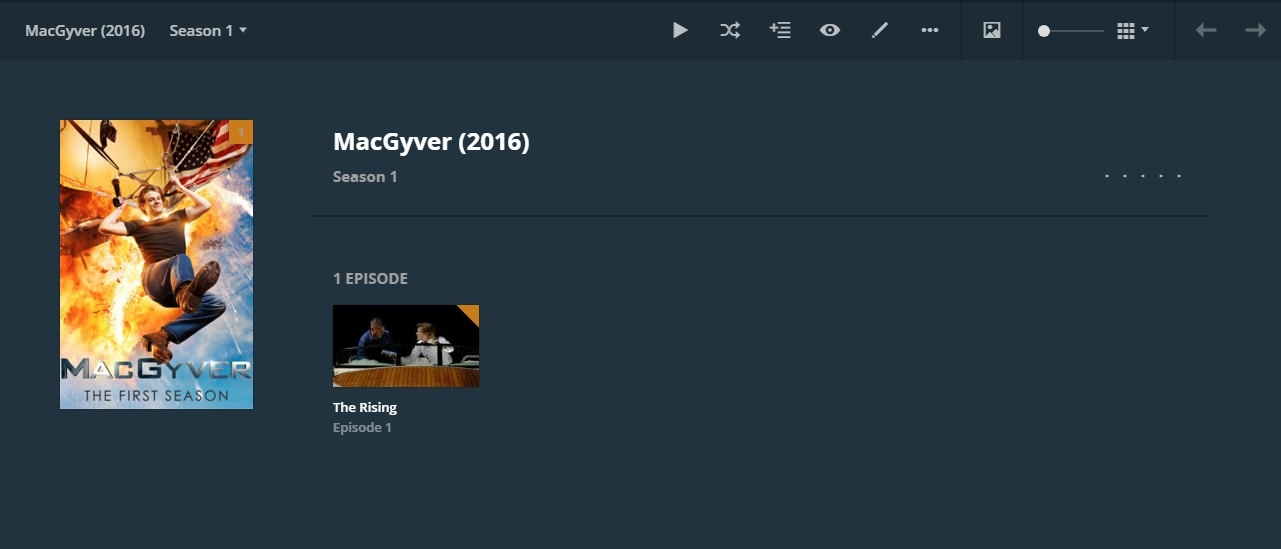Toggle the artwork background image icon
Image resolution: width=1281 pixels, height=549 pixels.
coord(992,30)
